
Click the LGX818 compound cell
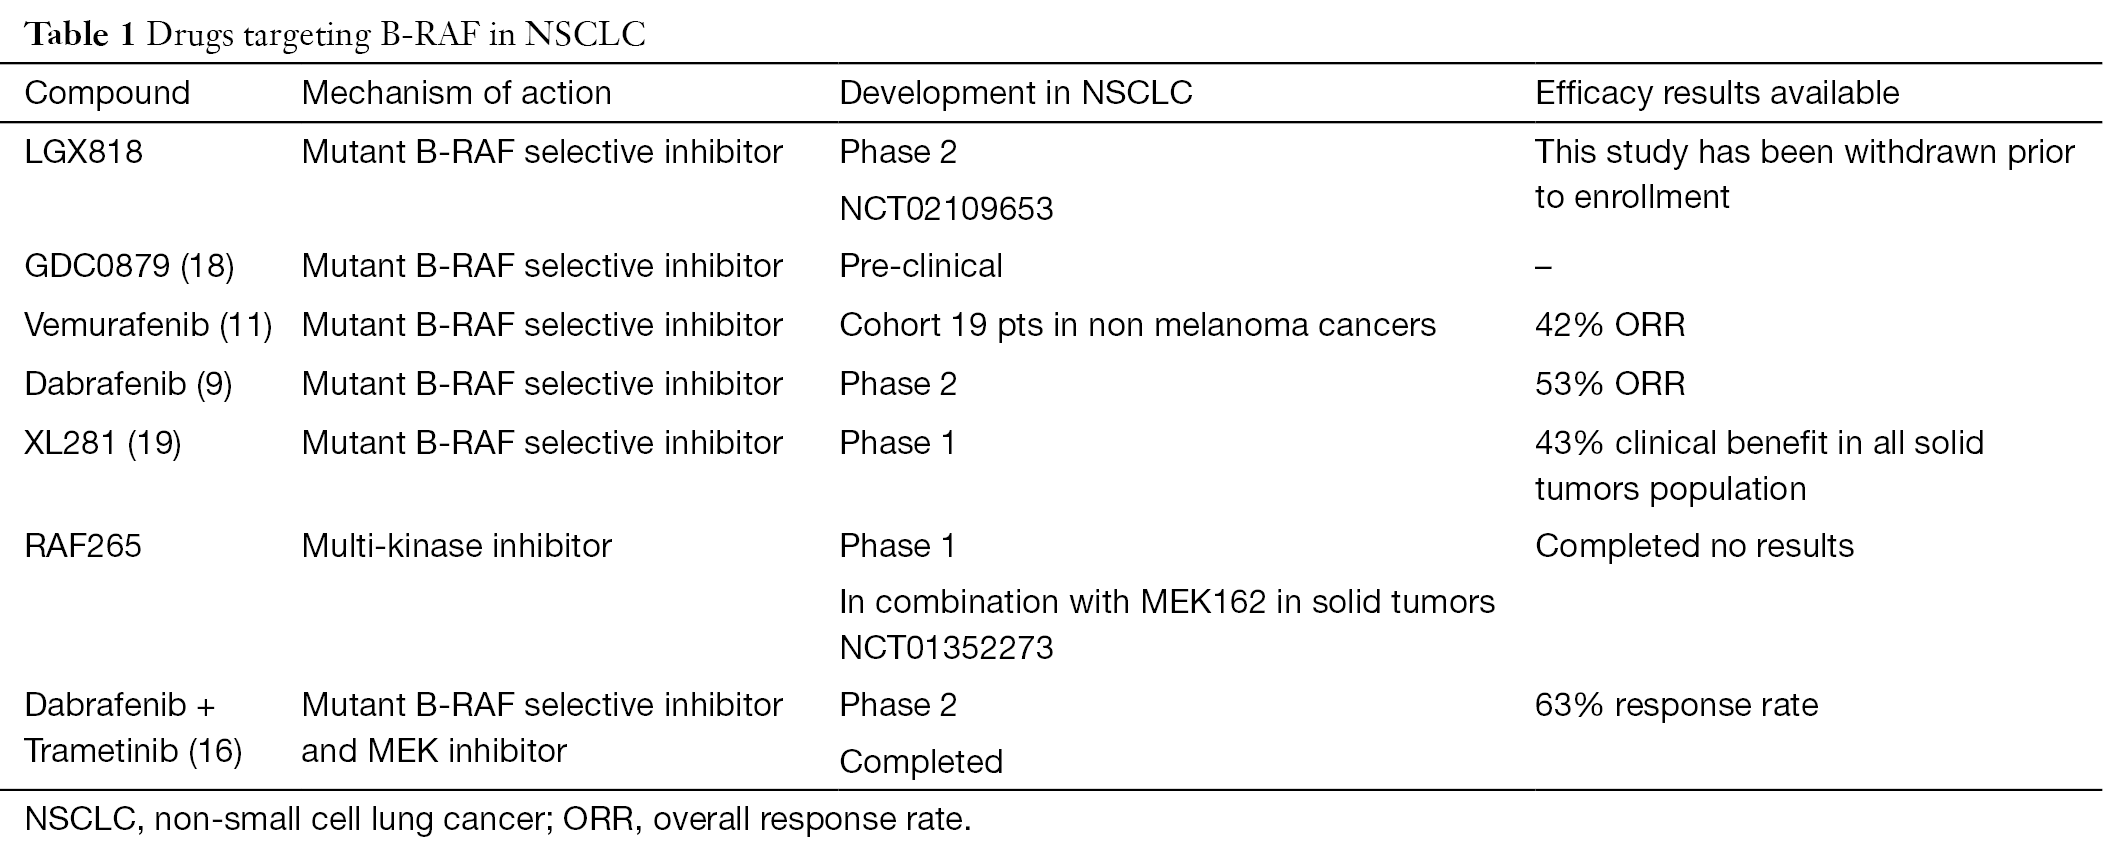(84, 152)
